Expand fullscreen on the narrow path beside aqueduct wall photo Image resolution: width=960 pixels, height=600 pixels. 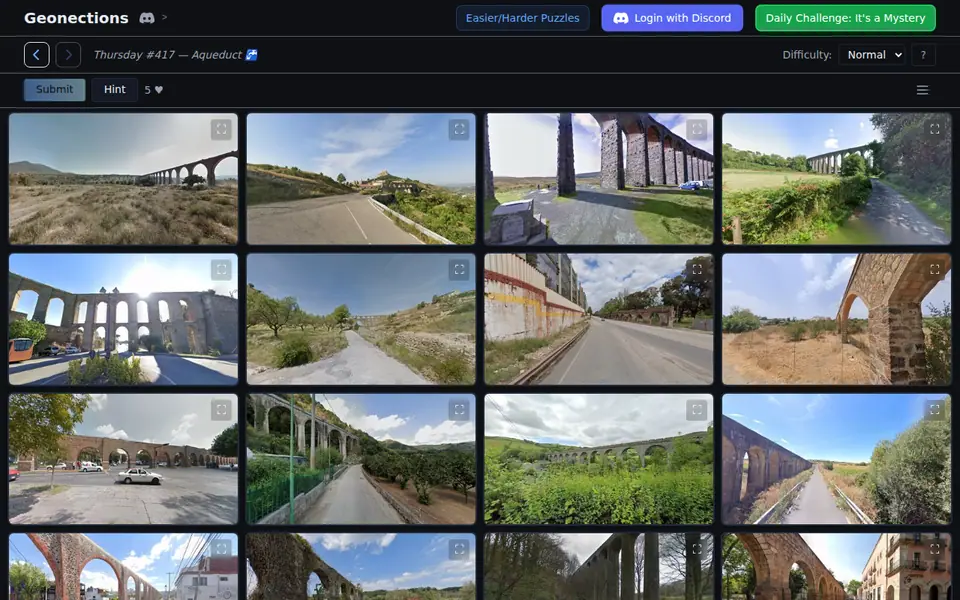(x=934, y=410)
